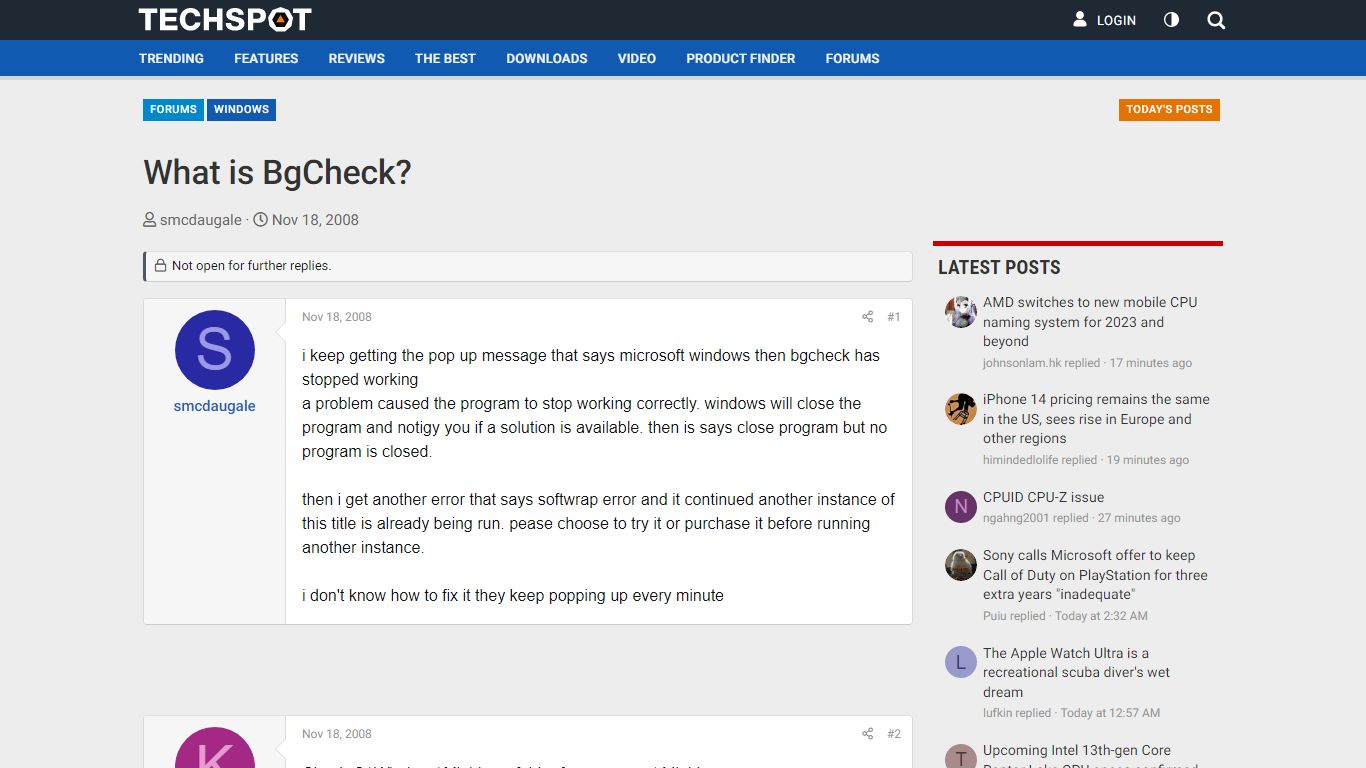Click 'Not open for further replies' notice

click(528, 266)
